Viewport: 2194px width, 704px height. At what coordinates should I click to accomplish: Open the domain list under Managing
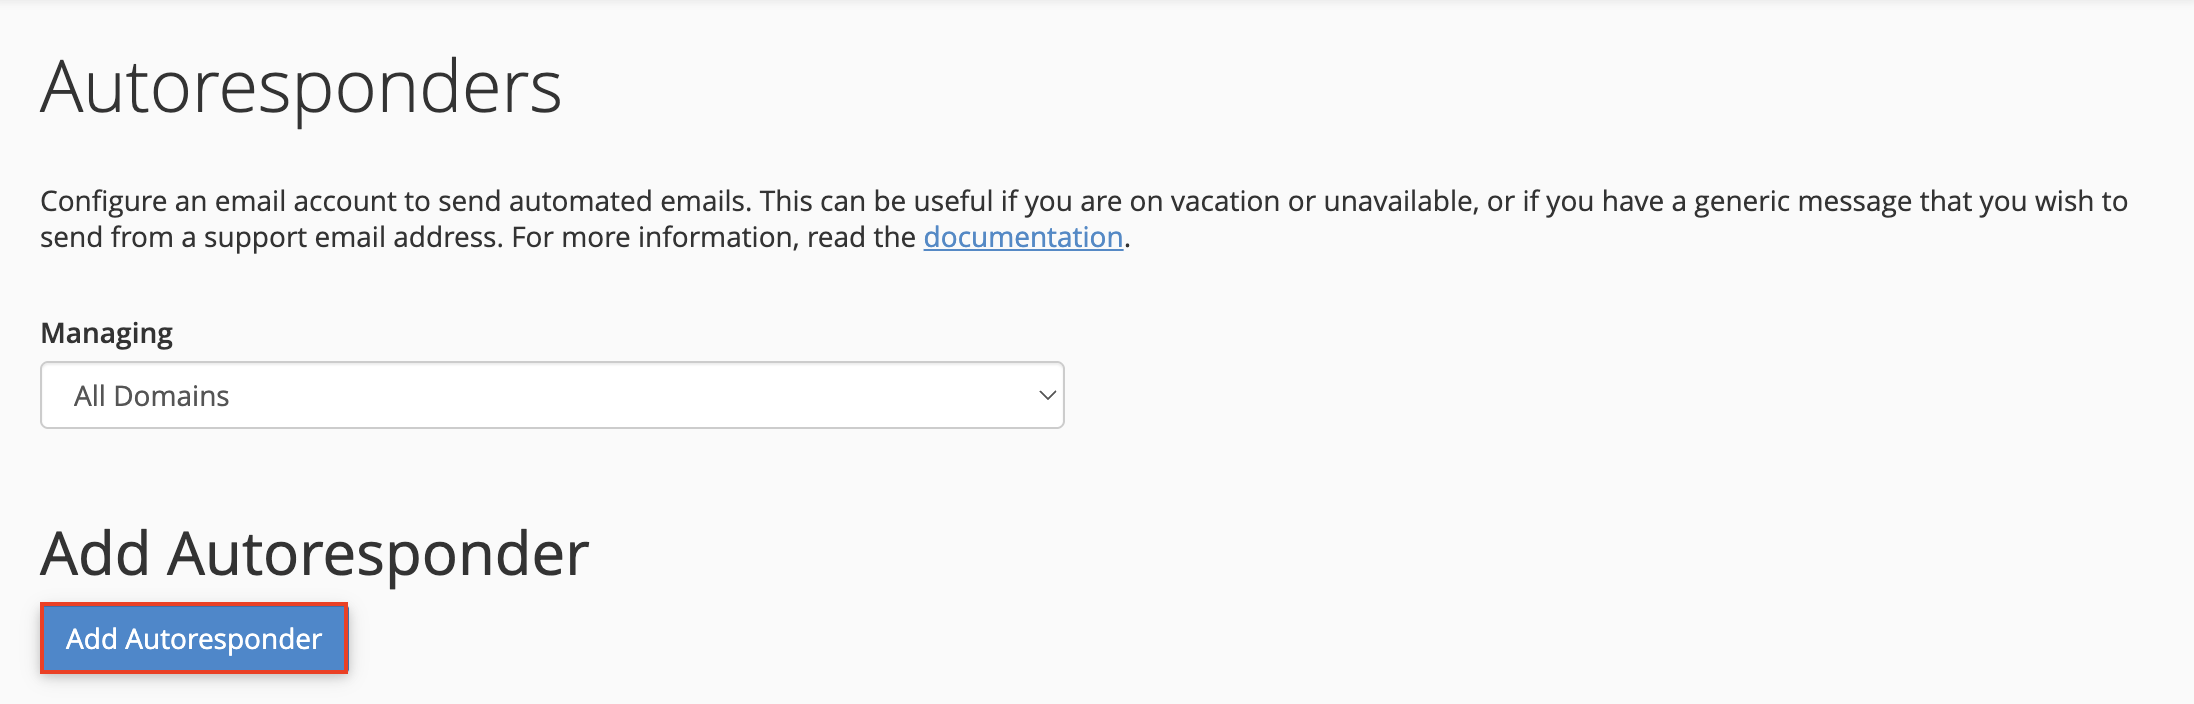(552, 395)
